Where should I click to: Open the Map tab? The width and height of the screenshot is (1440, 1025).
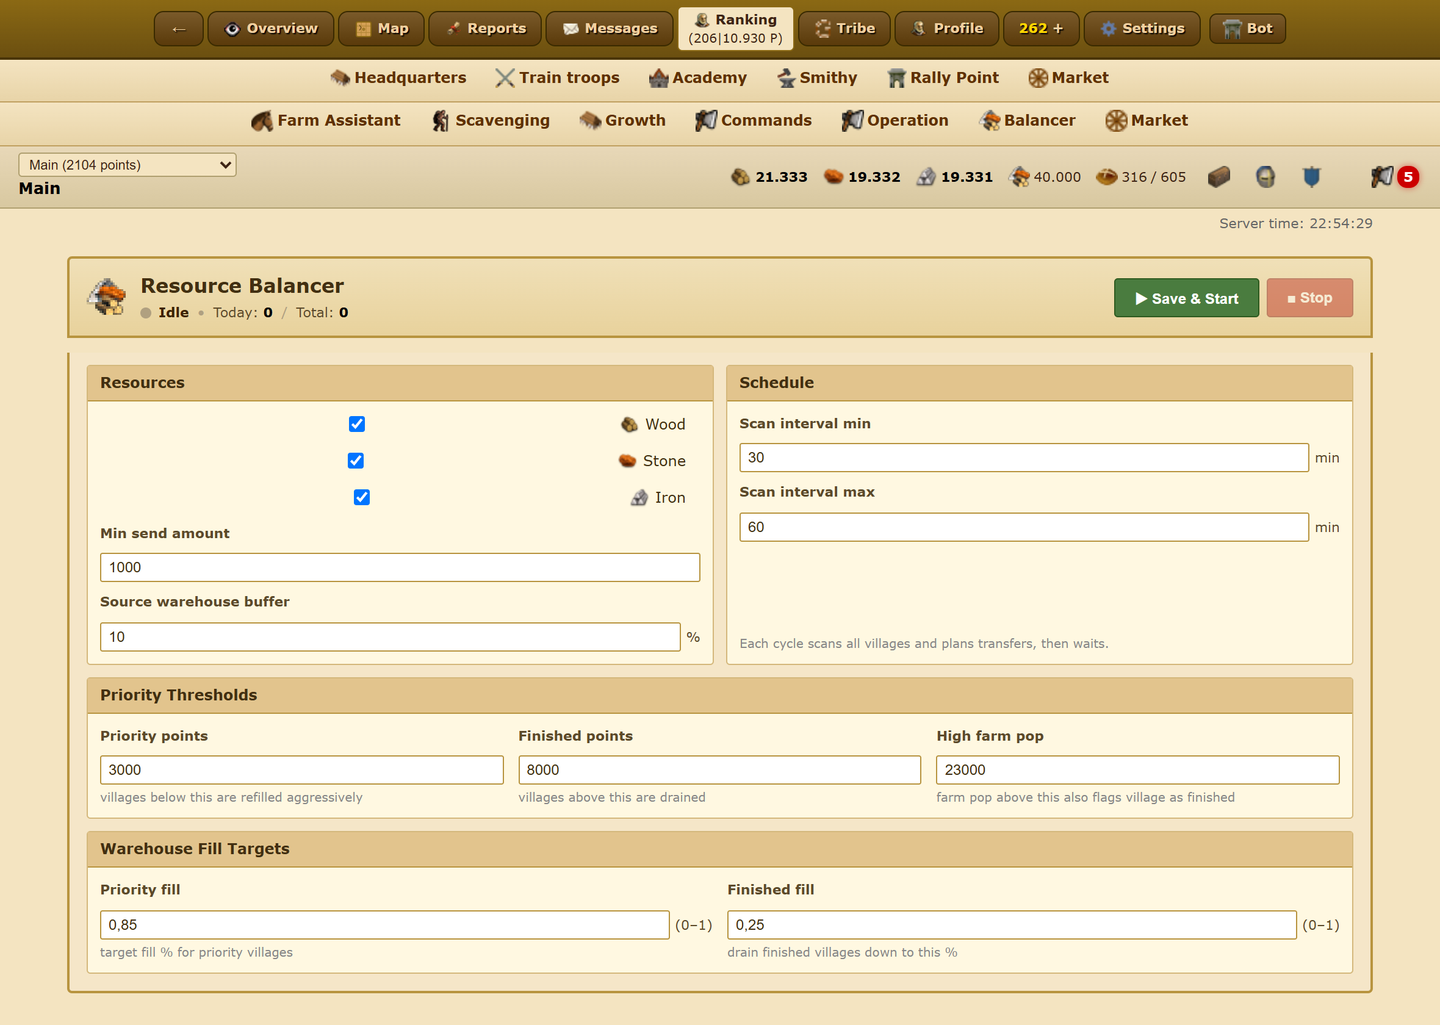tap(382, 29)
